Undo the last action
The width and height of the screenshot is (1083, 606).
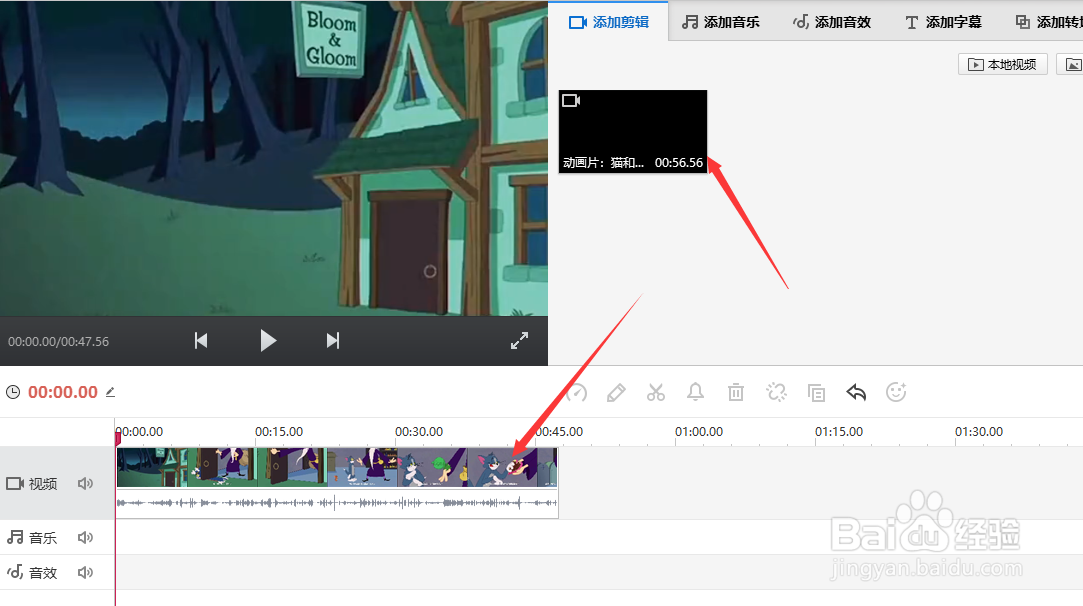pyautogui.click(x=856, y=392)
